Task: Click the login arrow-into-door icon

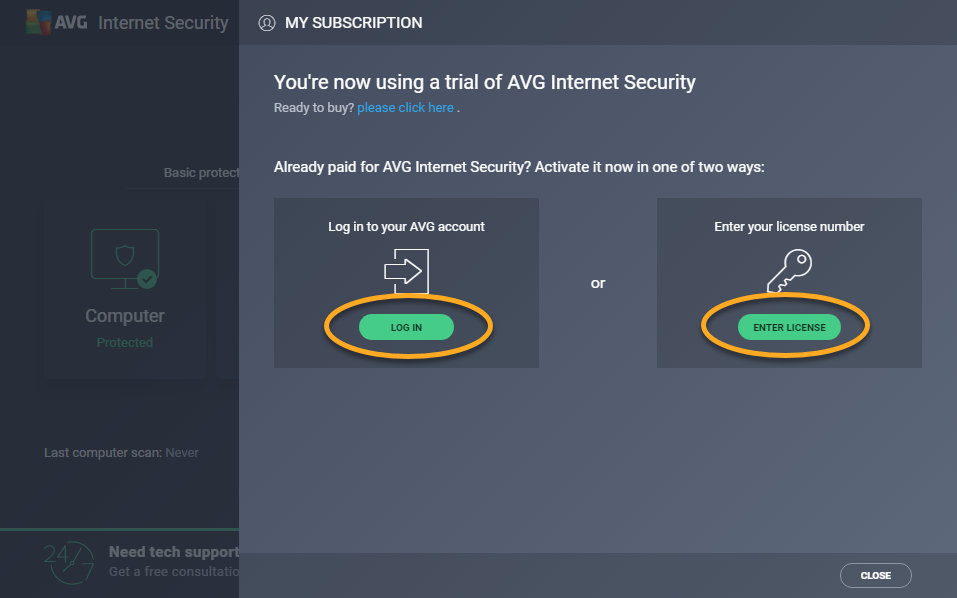Action: click(x=406, y=271)
